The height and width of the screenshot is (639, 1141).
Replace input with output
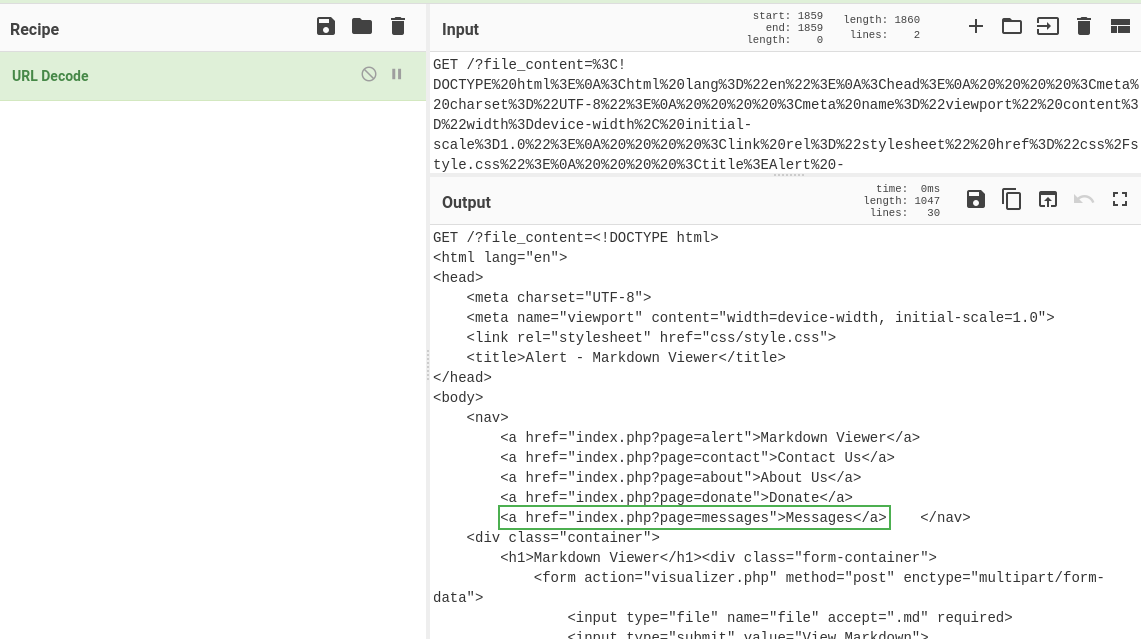coord(1048,199)
